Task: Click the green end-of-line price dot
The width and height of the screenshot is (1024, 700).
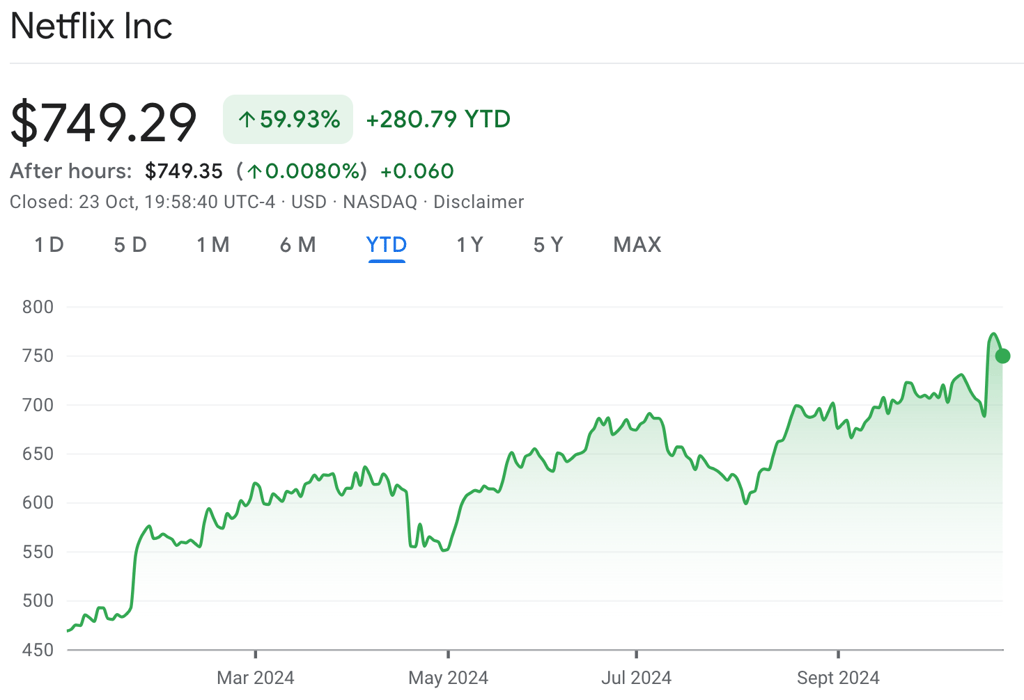Action: coord(1002,356)
